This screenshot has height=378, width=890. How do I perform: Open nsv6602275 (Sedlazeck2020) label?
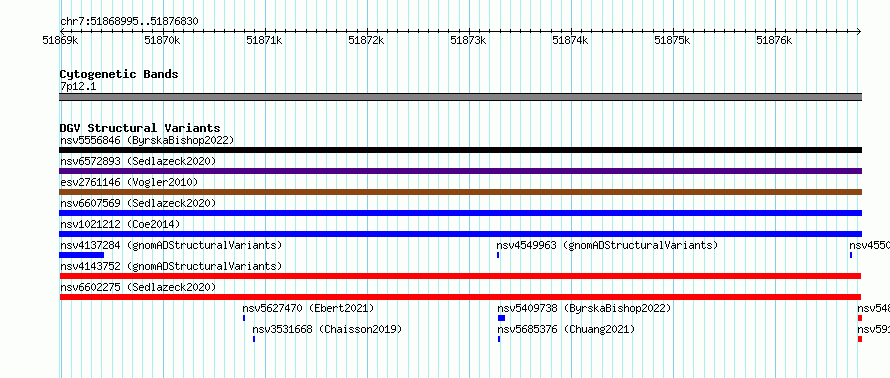(138, 287)
